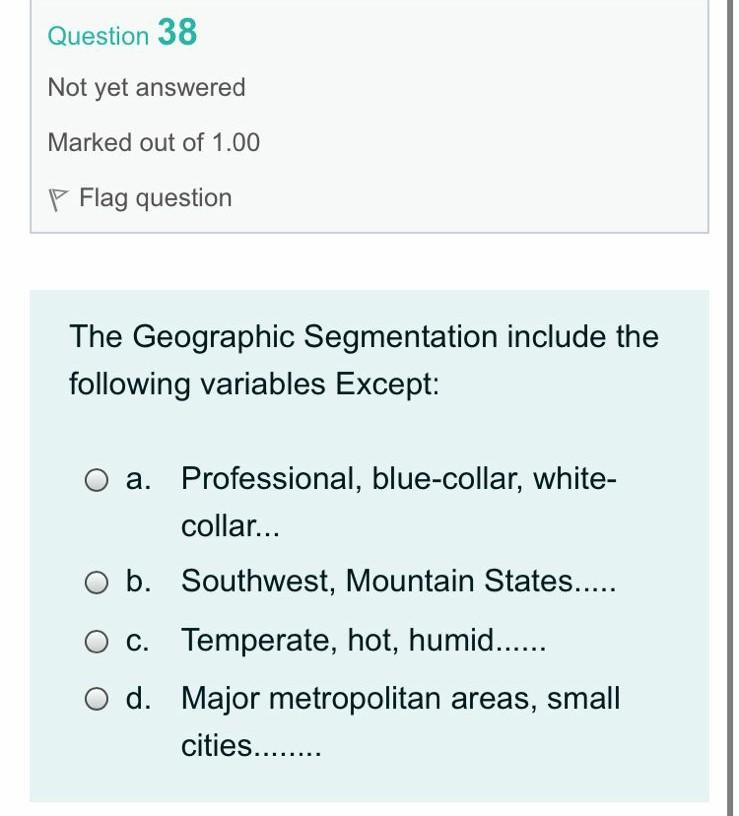
Task: Click the Not yet answered status text
Action: click(146, 88)
